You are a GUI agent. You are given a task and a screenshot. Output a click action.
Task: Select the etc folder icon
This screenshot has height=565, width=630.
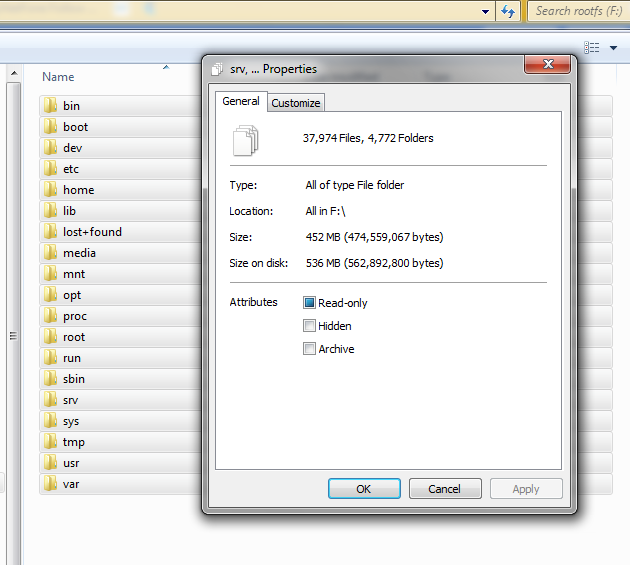pos(50,169)
